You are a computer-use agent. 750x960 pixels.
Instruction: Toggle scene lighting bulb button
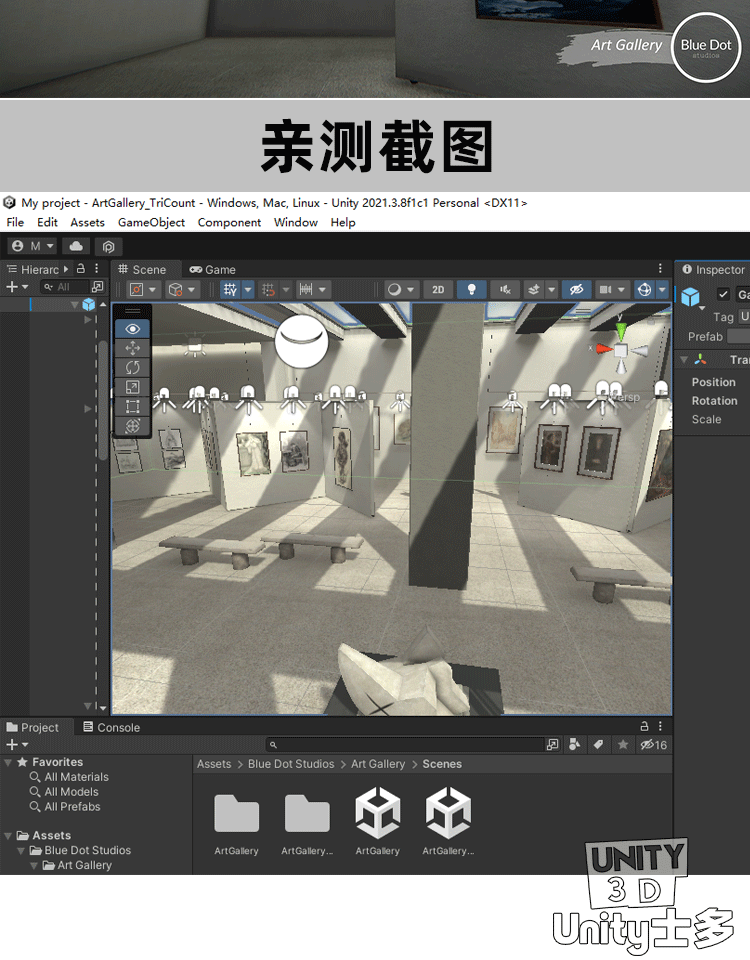click(x=472, y=289)
